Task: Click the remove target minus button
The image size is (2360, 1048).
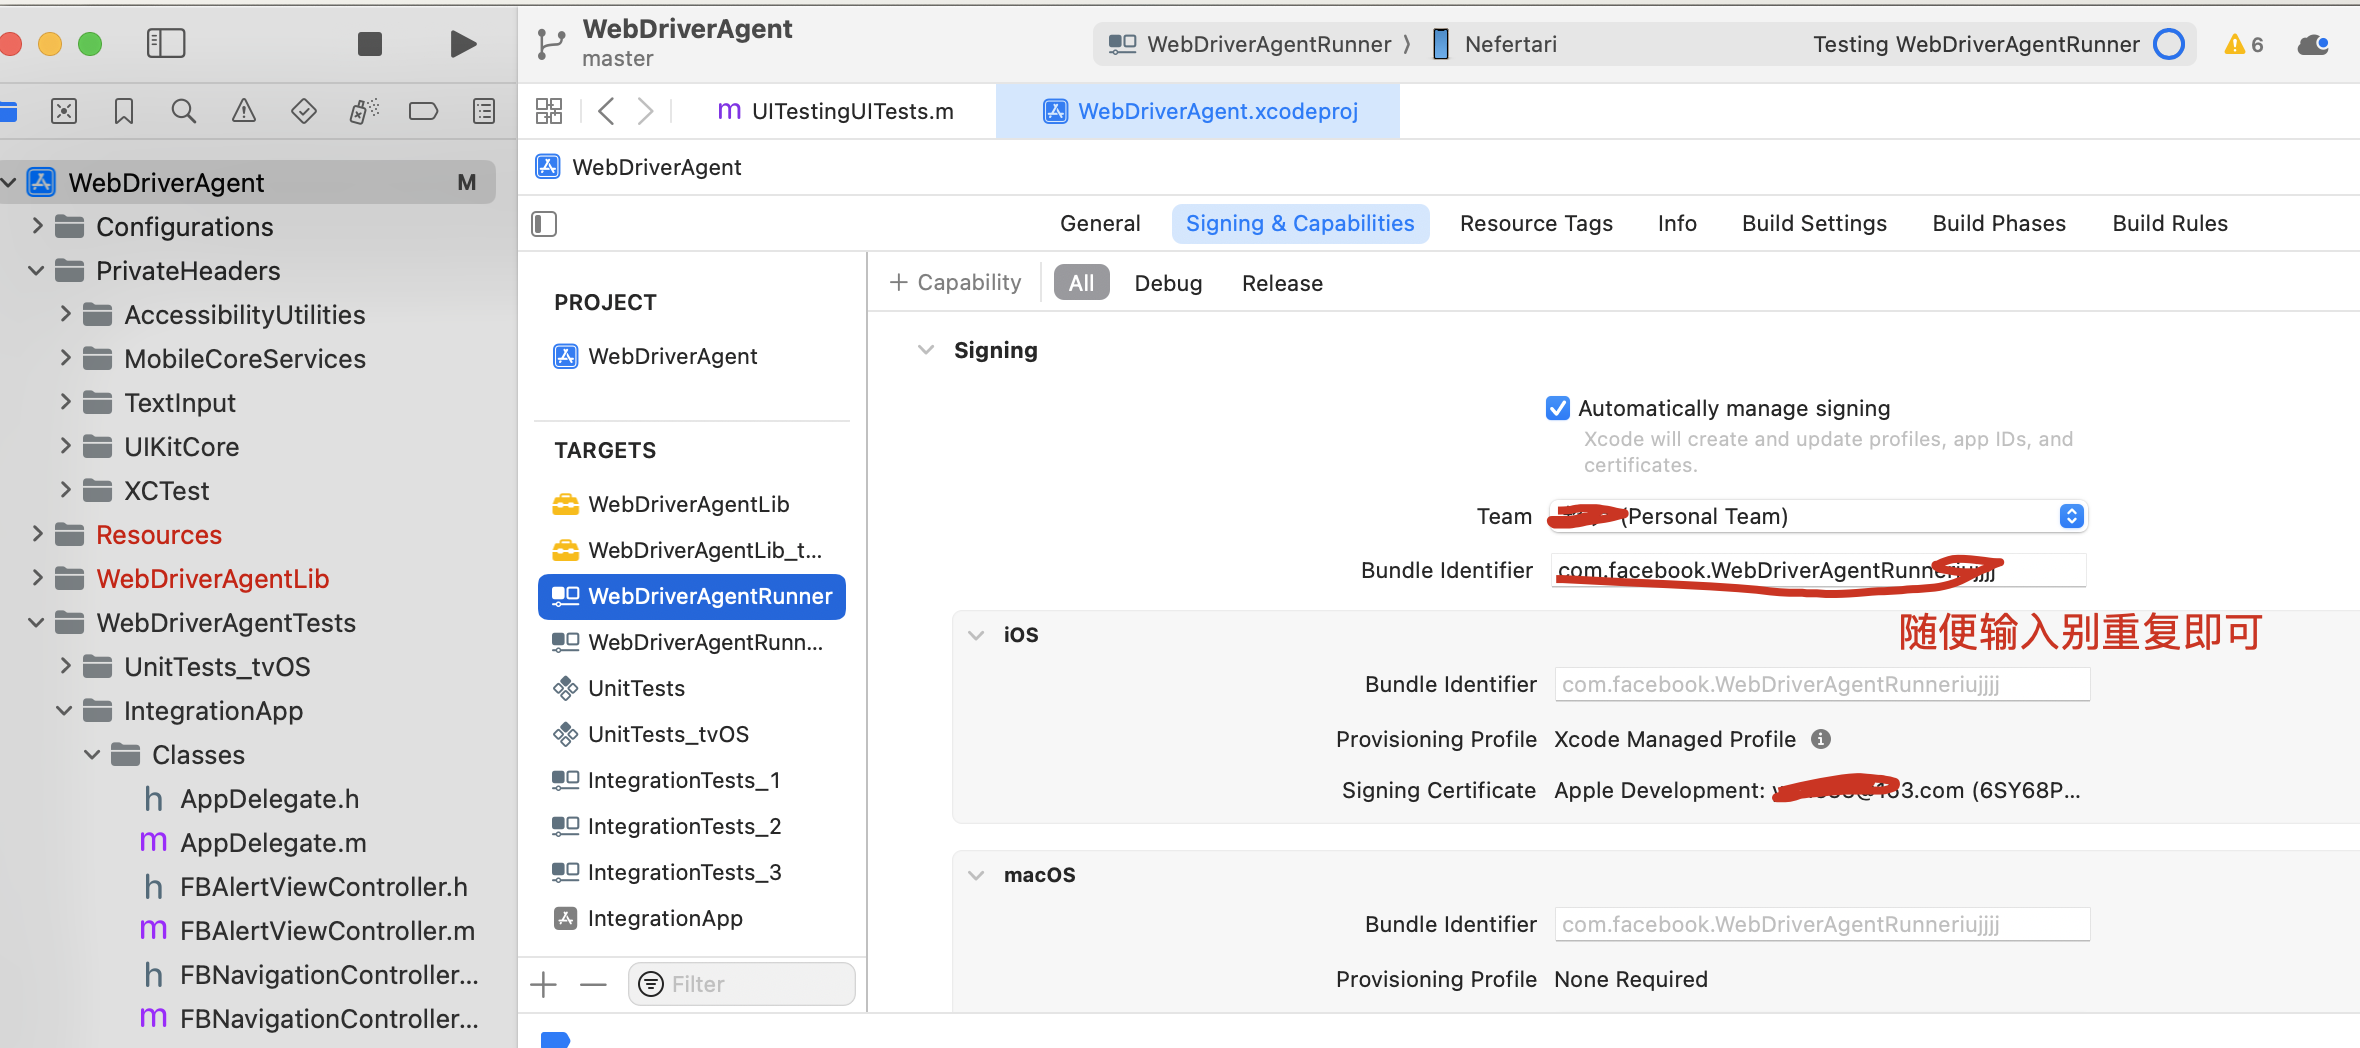Action: point(593,985)
